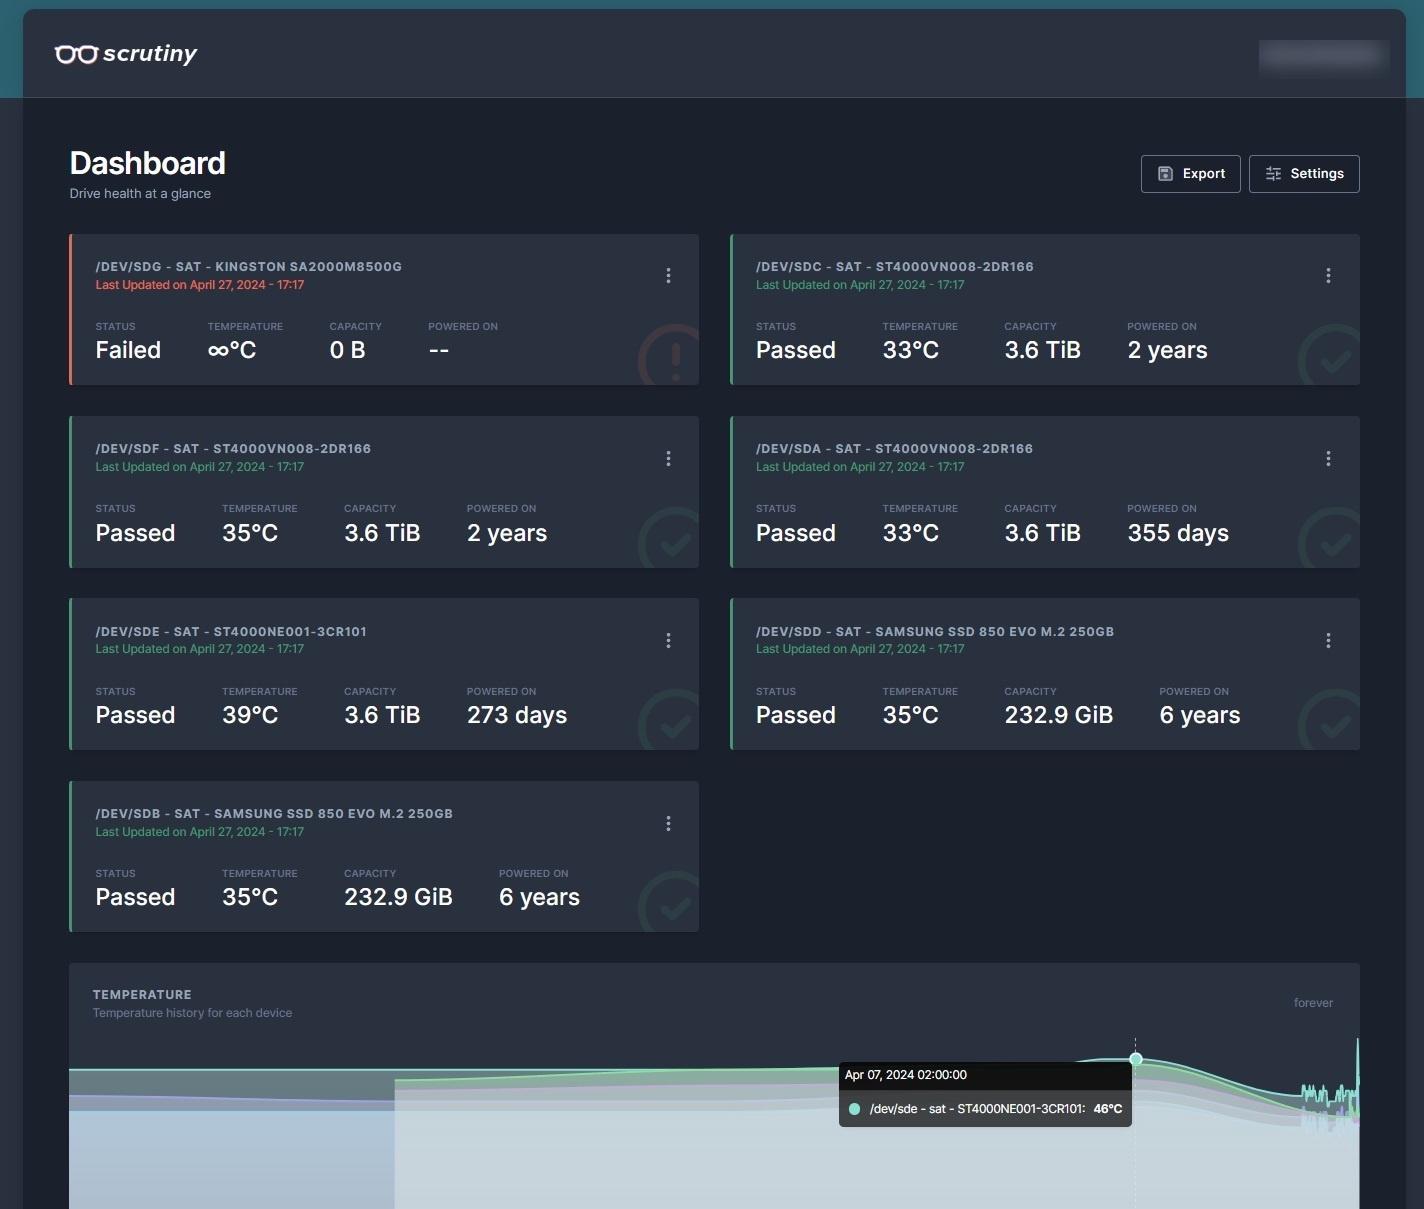The width and height of the screenshot is (1424, 1209).
Task: Open the three-dot menu for /dev/sdf drive
Action: point(668,459)
